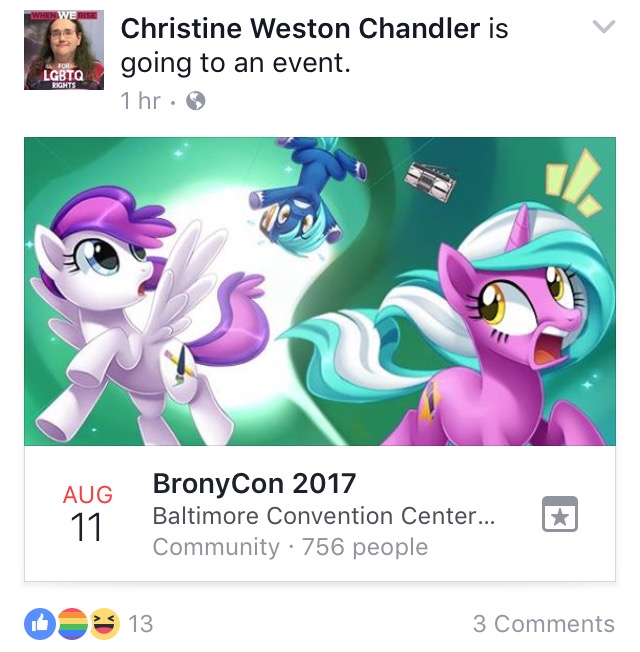The width and height of the screenshot is (640, 652).
Task: Open Christine Weston Chandler's profile name link
Action: (300, 29)
